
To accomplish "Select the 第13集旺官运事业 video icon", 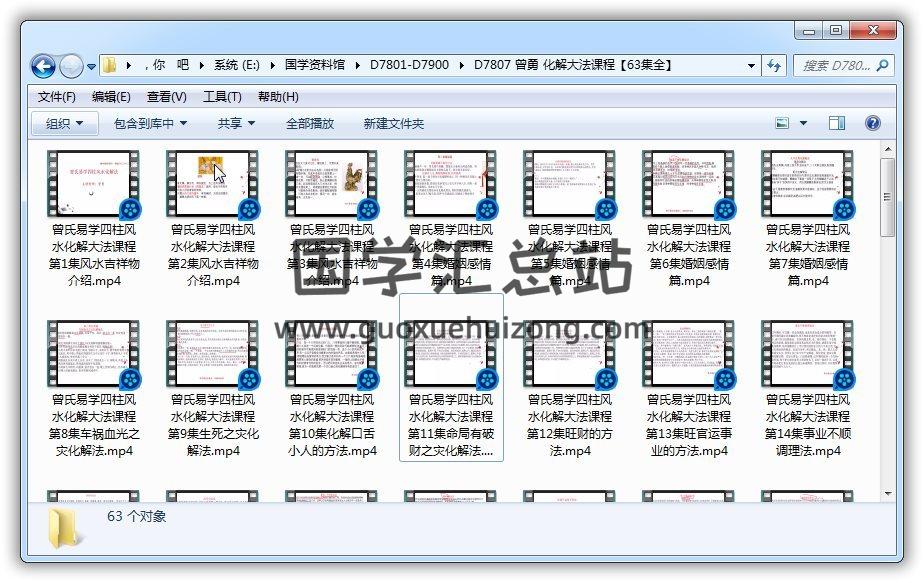I will (689, 354).
